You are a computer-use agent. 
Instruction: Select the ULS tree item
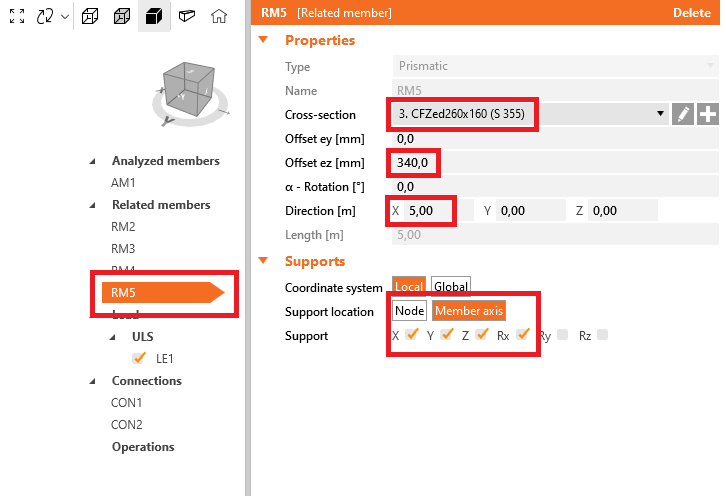143,337
